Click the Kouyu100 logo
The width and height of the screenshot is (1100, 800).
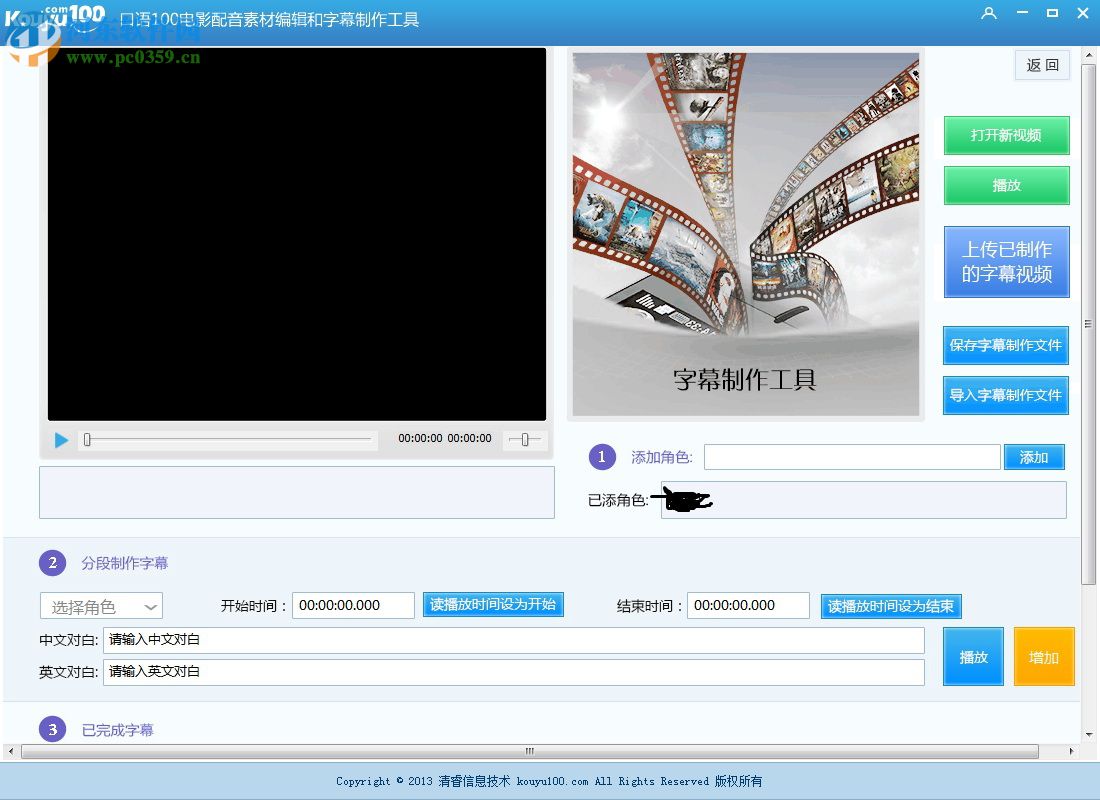[55, 13]
